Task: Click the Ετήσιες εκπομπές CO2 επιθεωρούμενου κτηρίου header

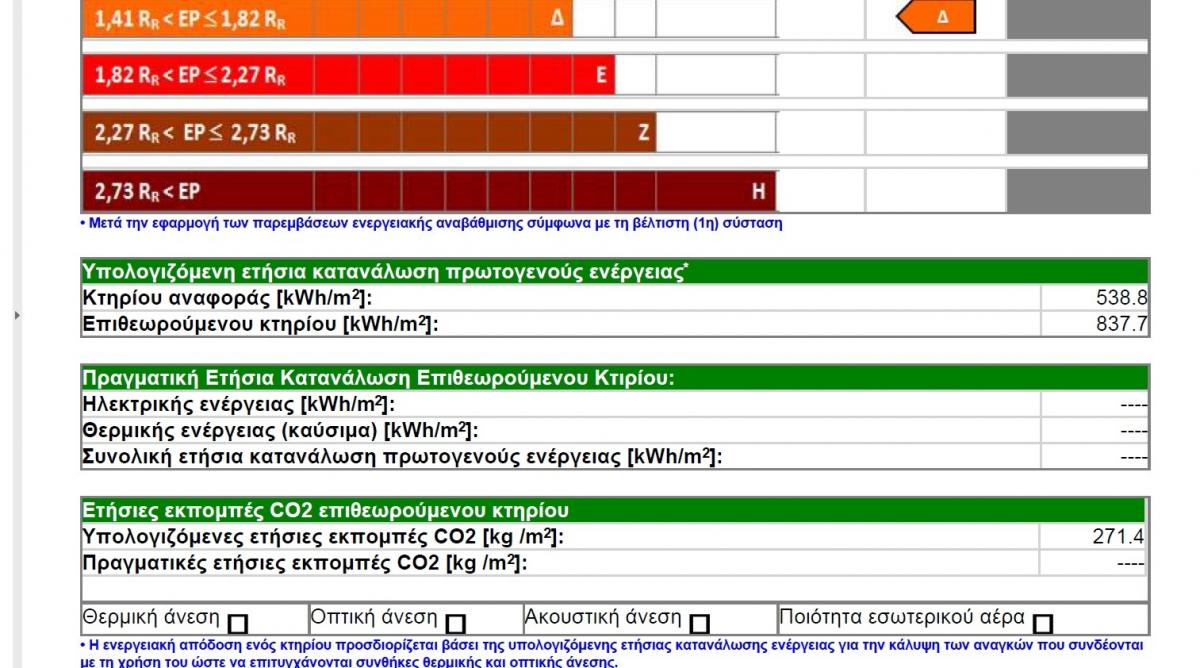Action: 613,510
